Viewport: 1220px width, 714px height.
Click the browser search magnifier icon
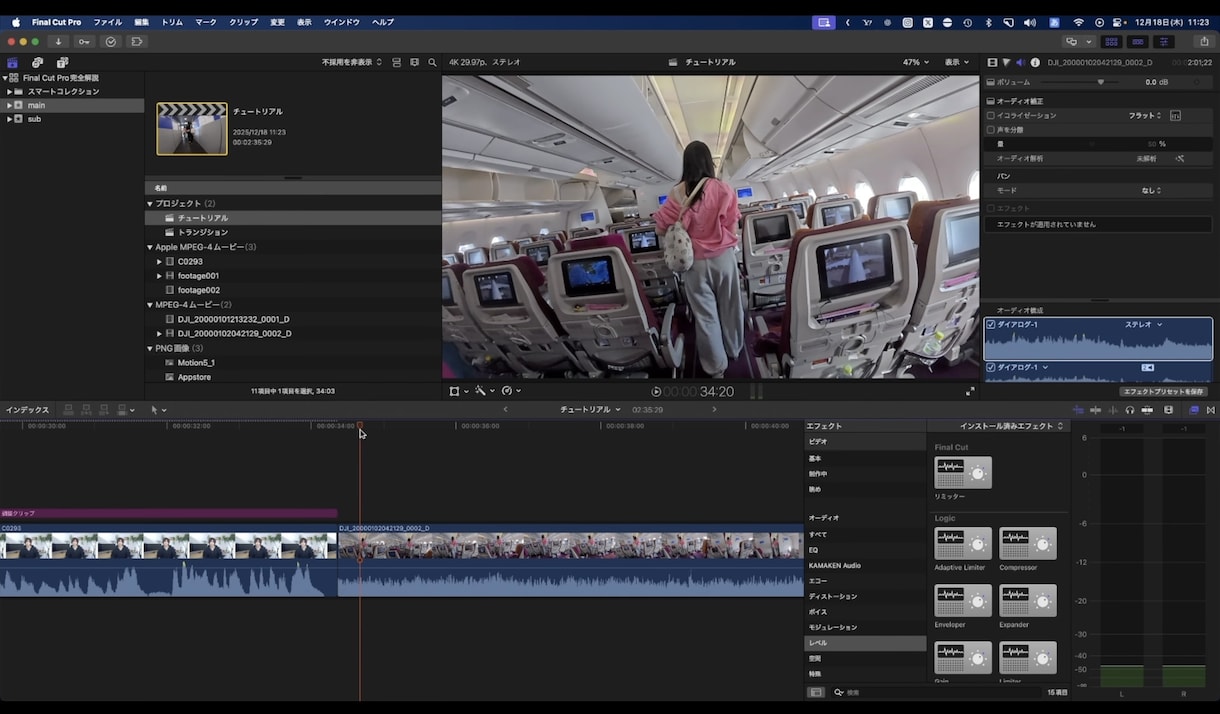(x=432, y=62)
